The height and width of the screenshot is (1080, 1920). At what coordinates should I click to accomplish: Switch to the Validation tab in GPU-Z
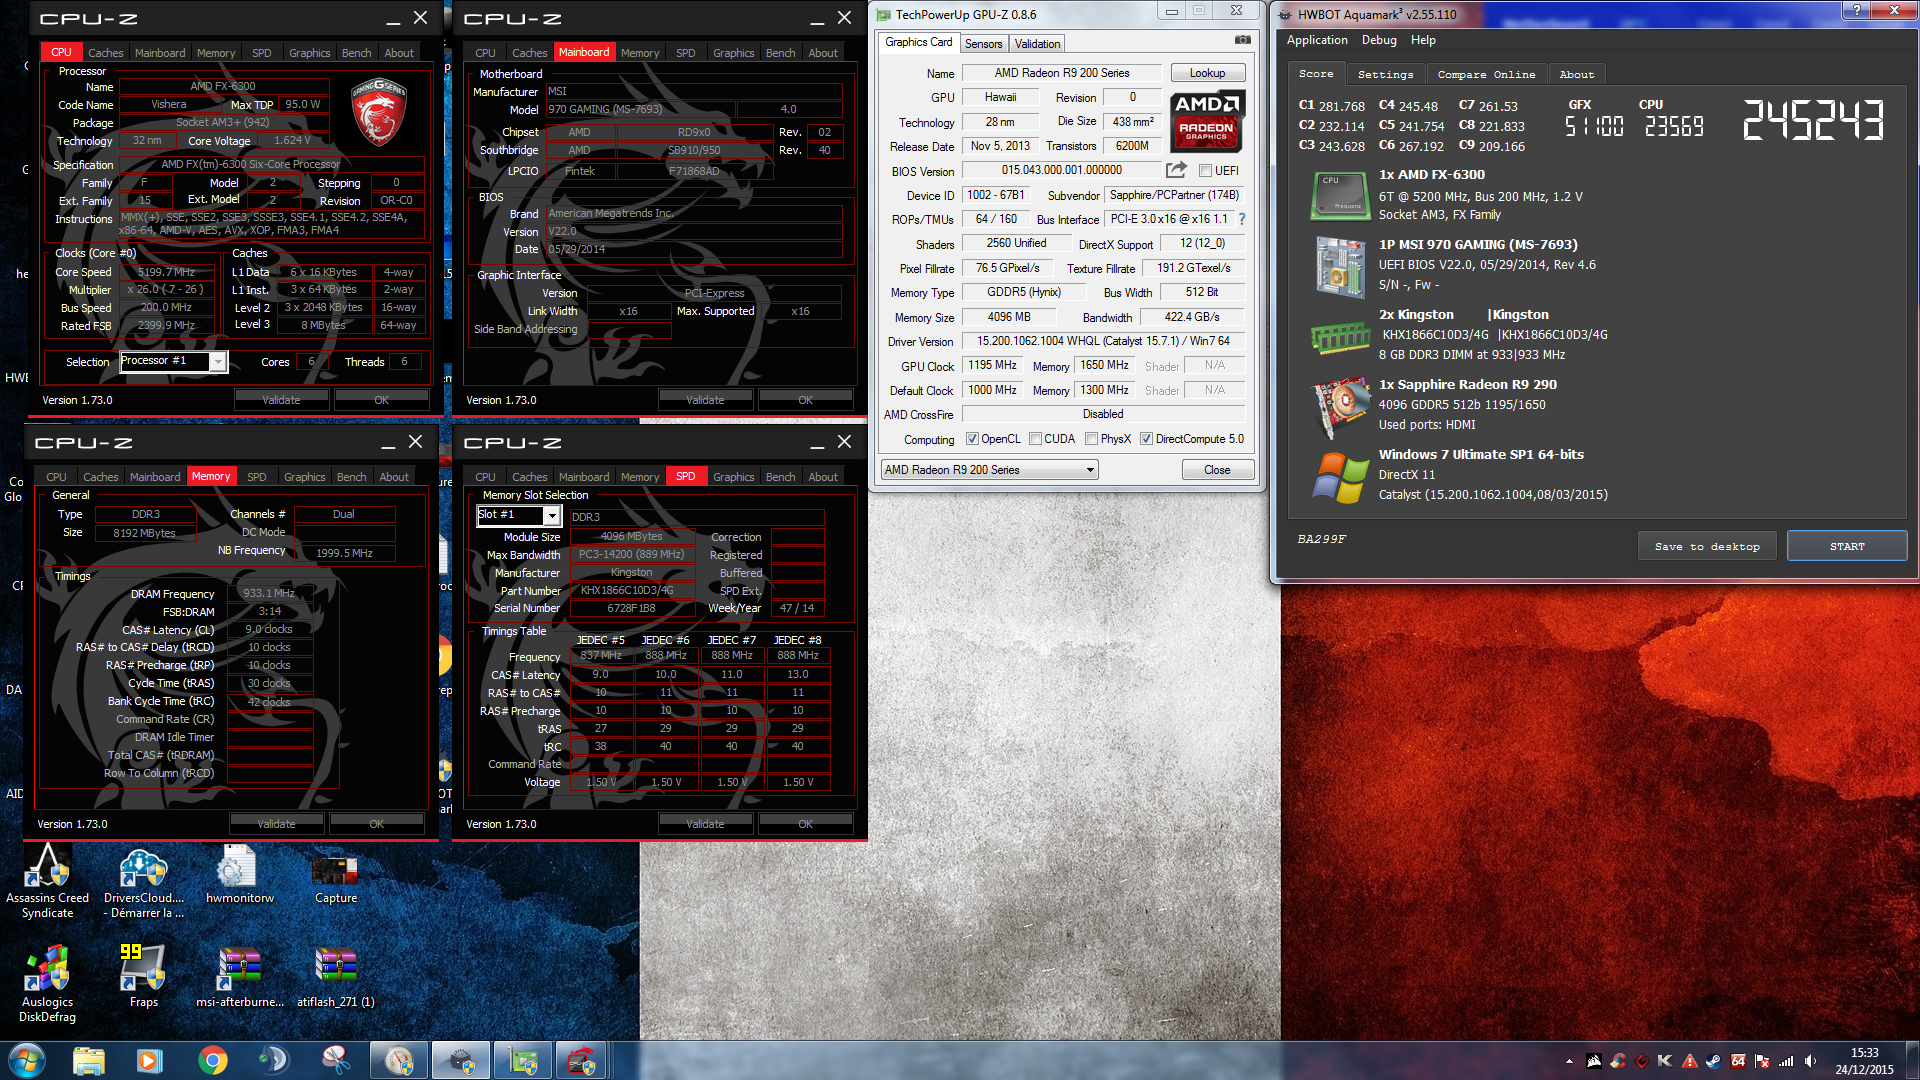(1037, 44)
